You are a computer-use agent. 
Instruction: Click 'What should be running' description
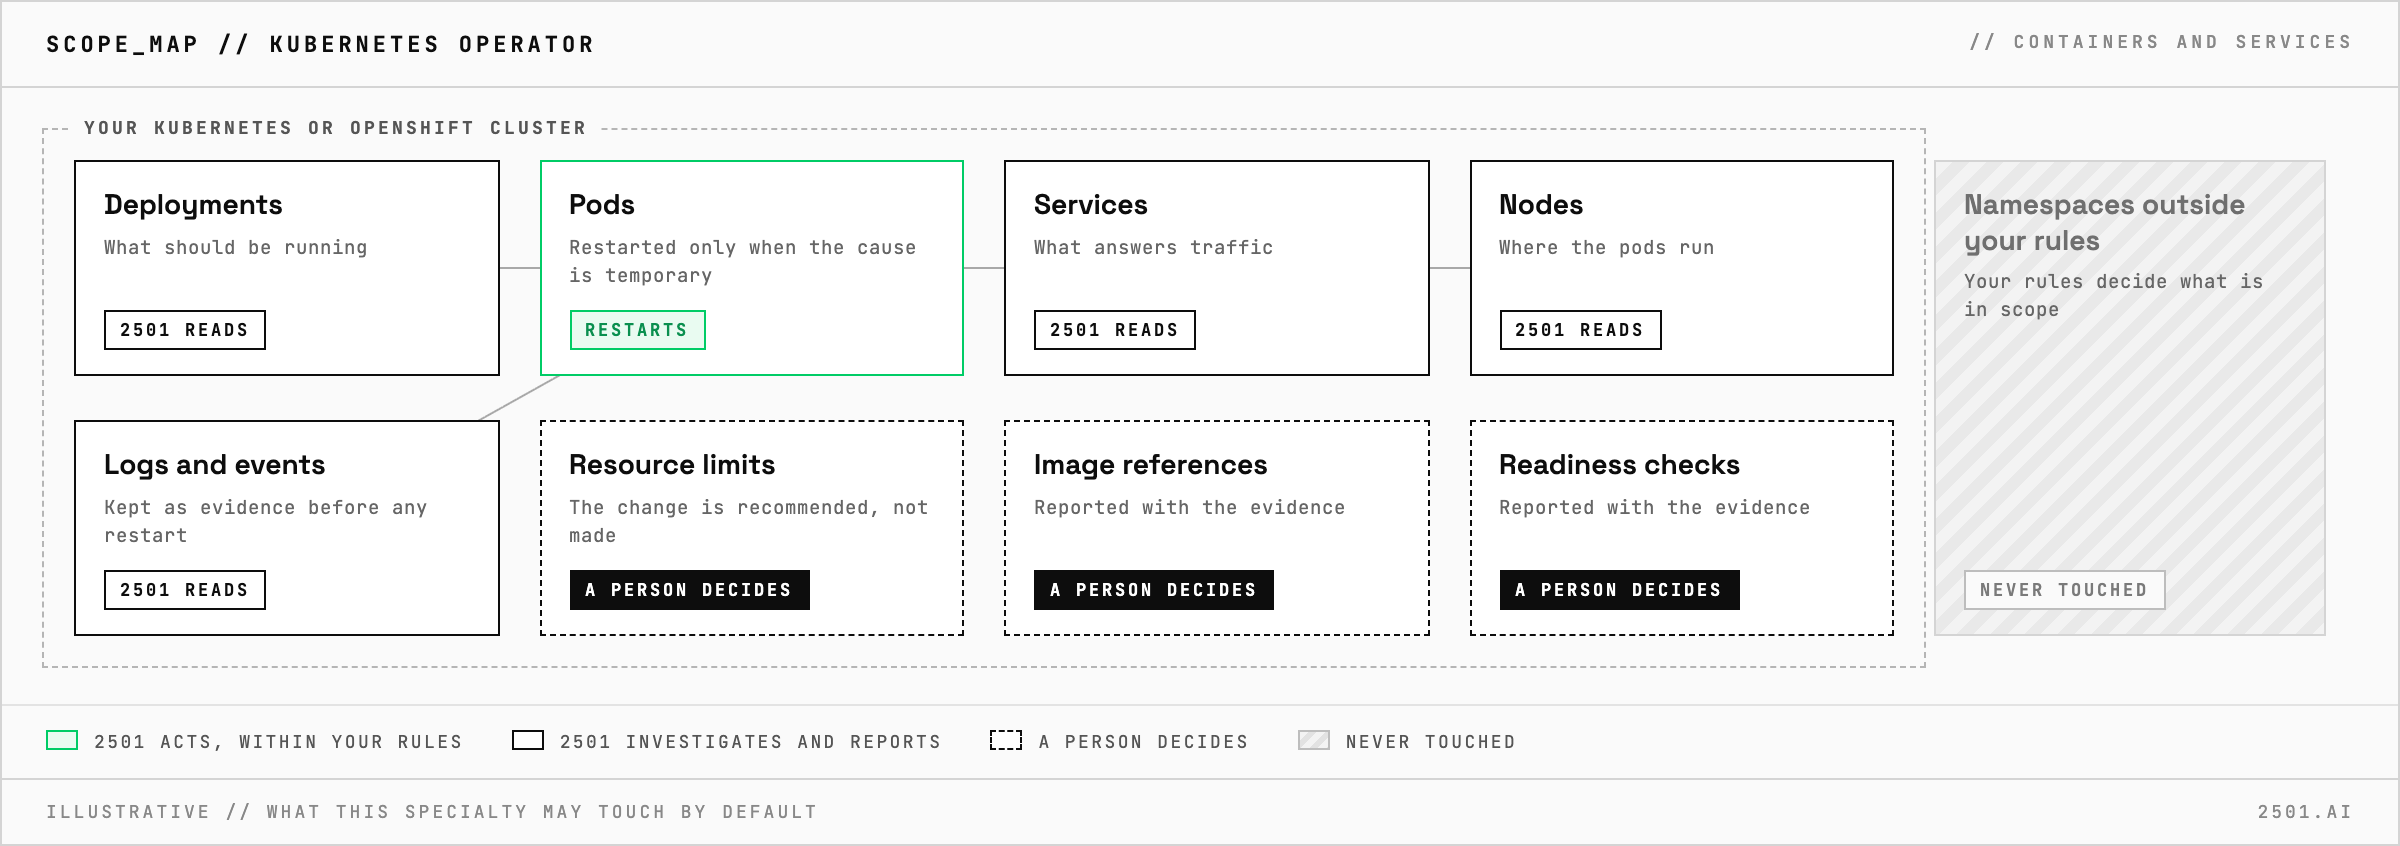[x=236, y=247]
